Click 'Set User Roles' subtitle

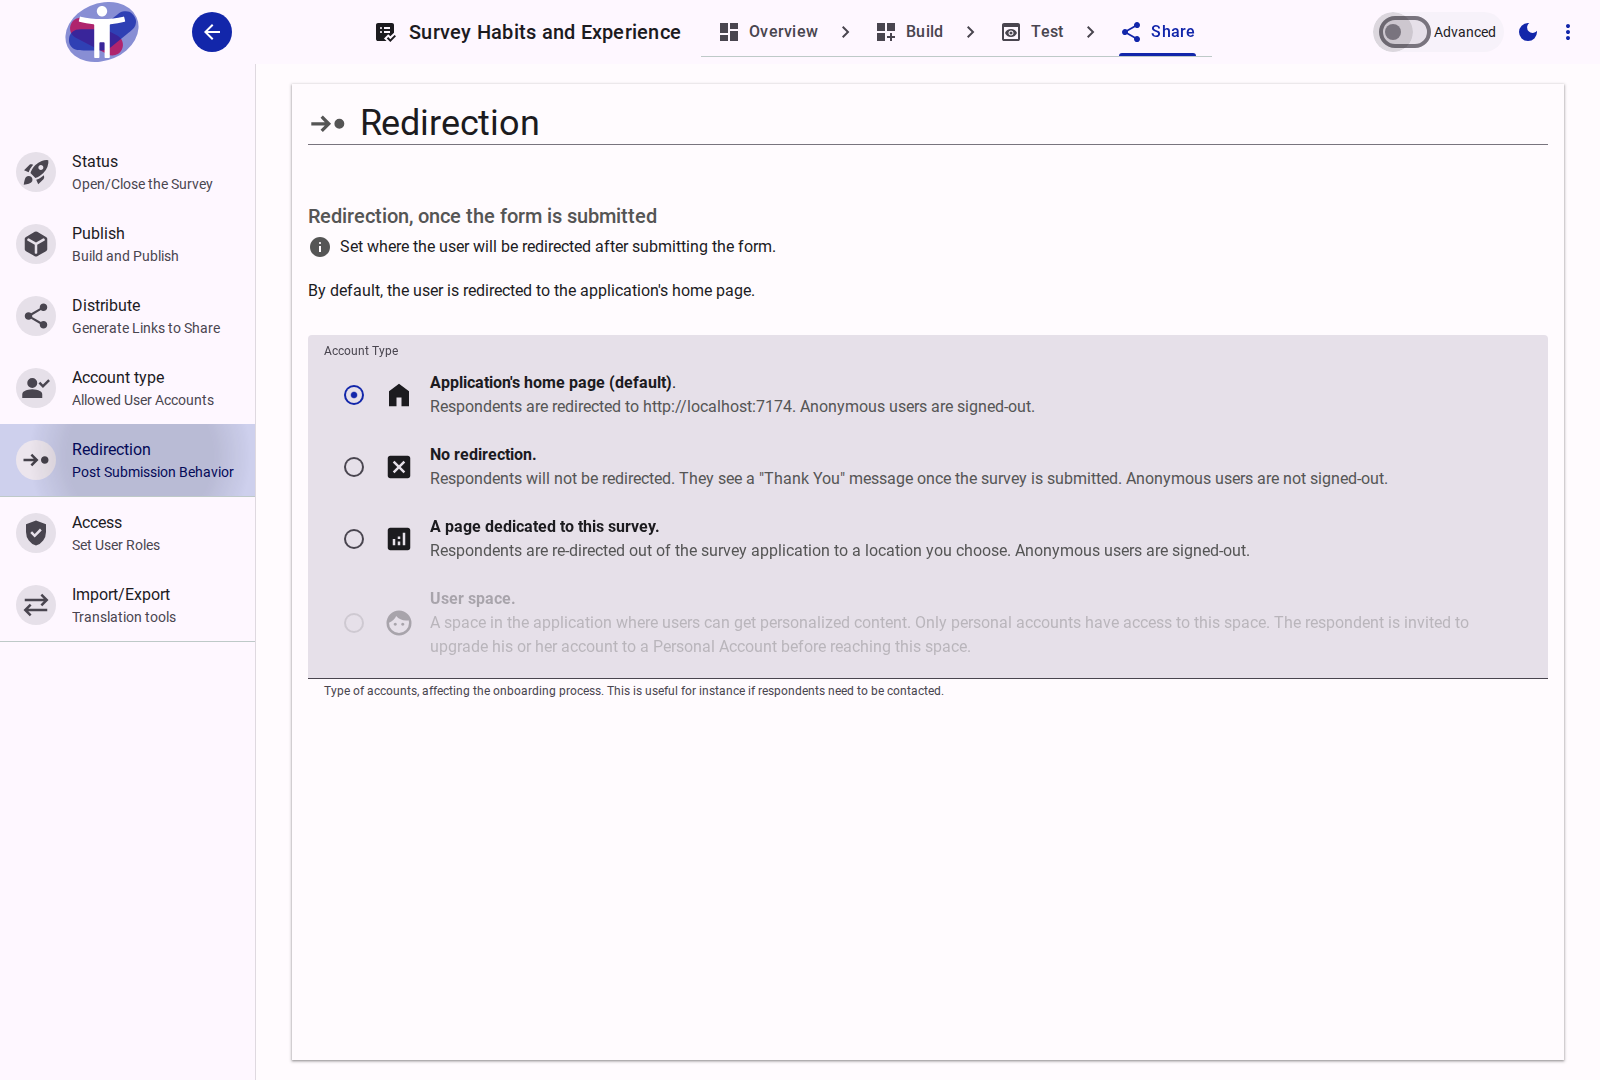click(116, 545)
